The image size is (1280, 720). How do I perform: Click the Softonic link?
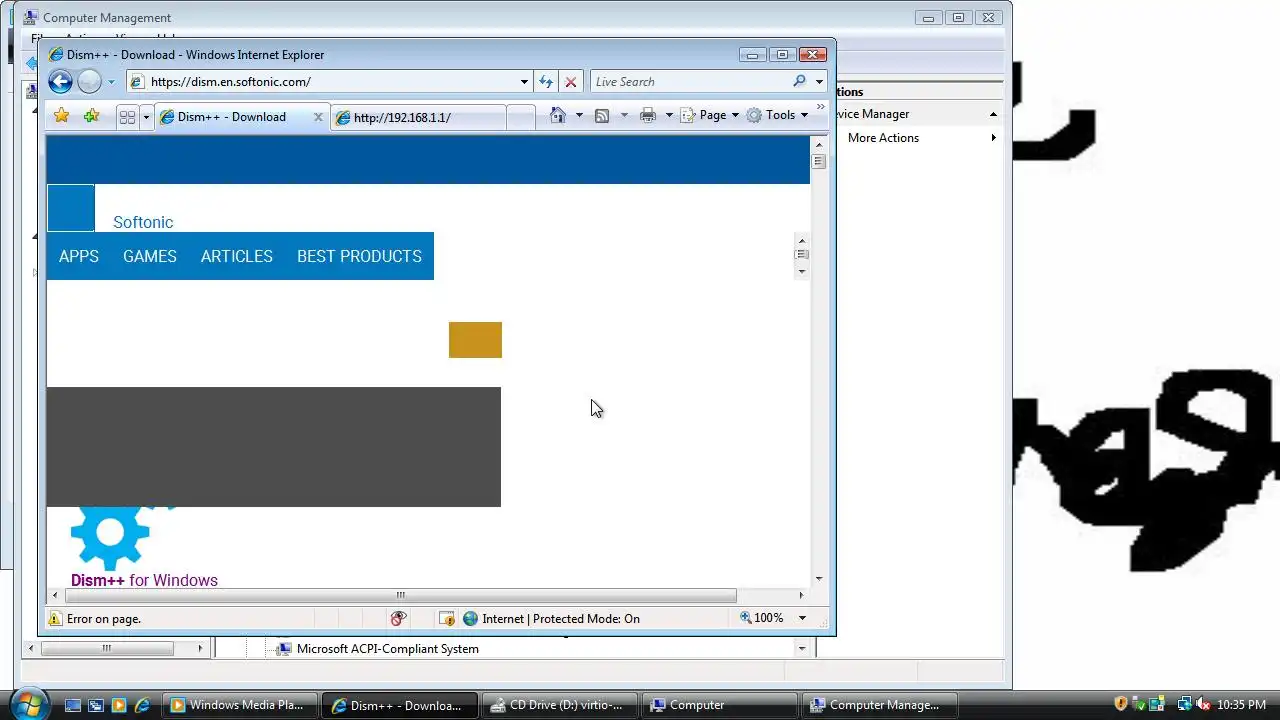tap(143, 222)
